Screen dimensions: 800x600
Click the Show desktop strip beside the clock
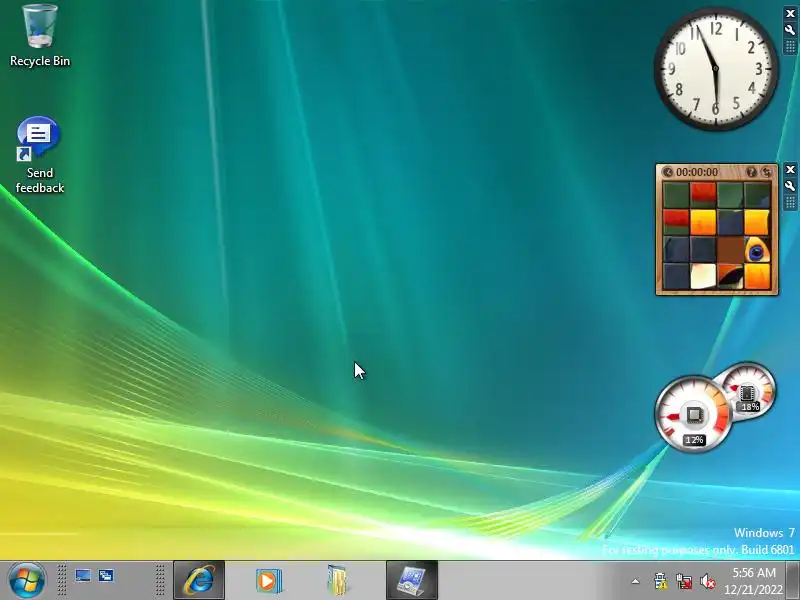(793, 580)
